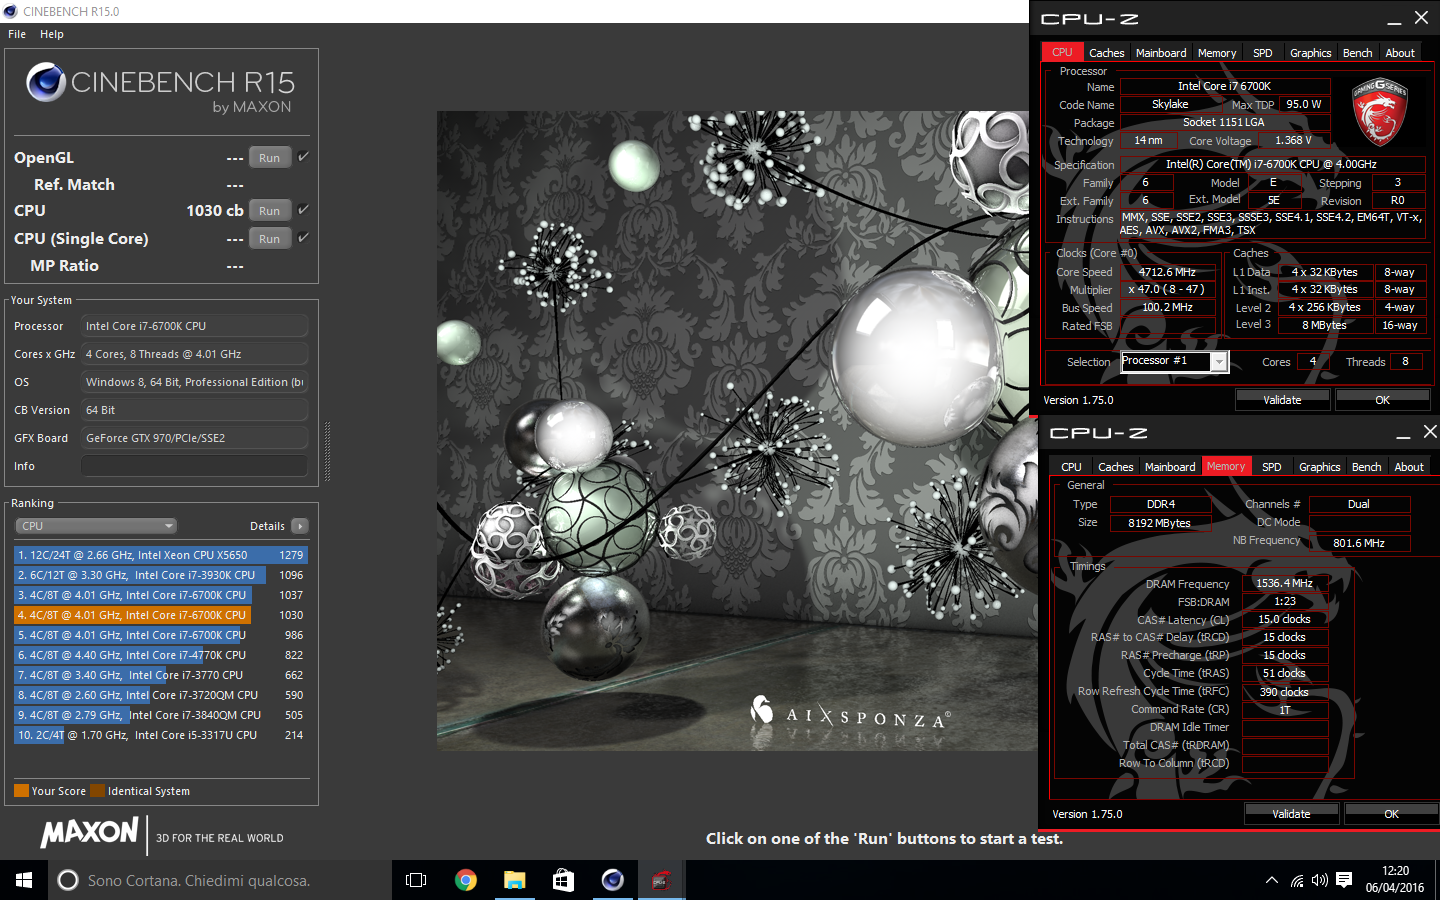This screenshot has height=900, width=1440.
Task: Open the Wi-Fi network tray icon
Action: coord(1297,881)
